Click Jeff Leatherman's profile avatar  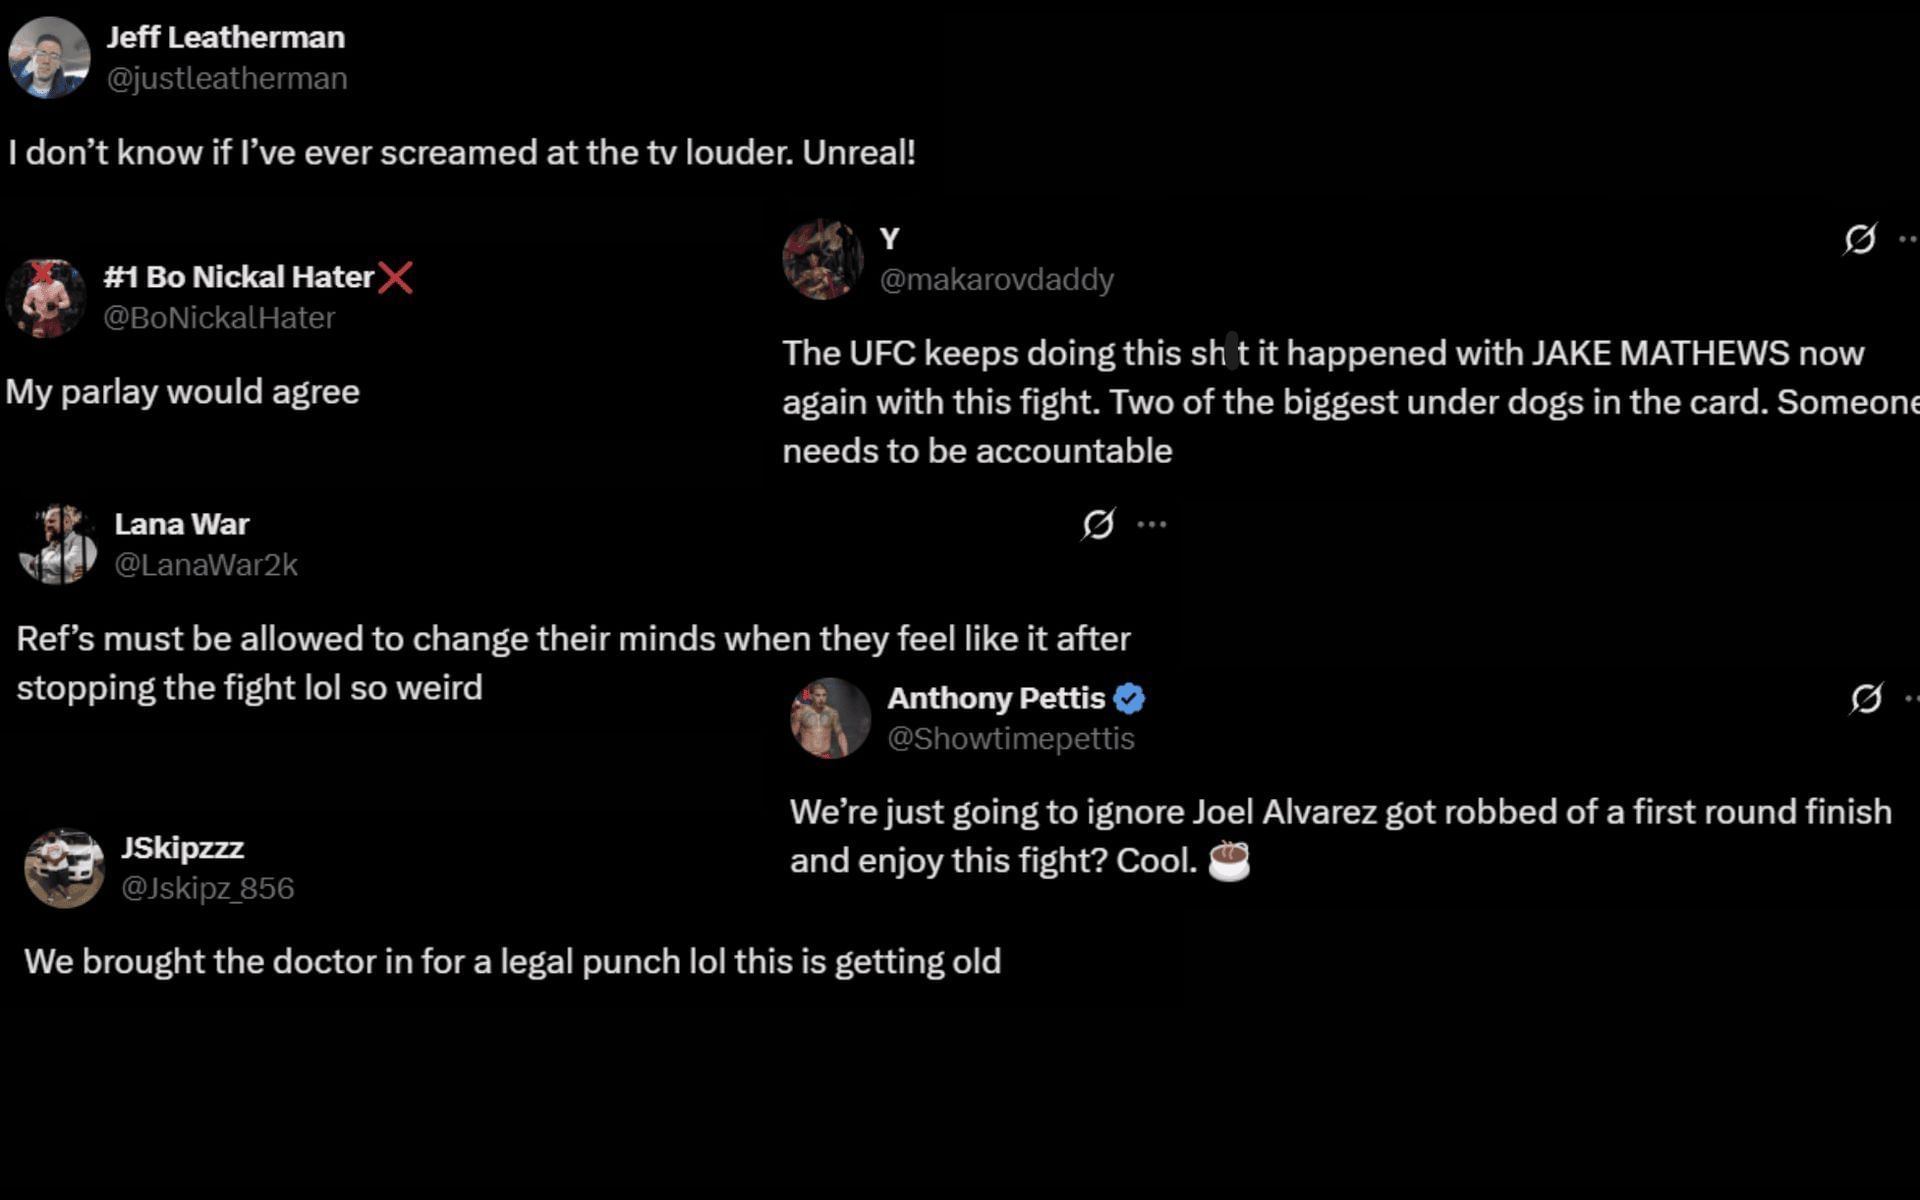tap(49, 58)
